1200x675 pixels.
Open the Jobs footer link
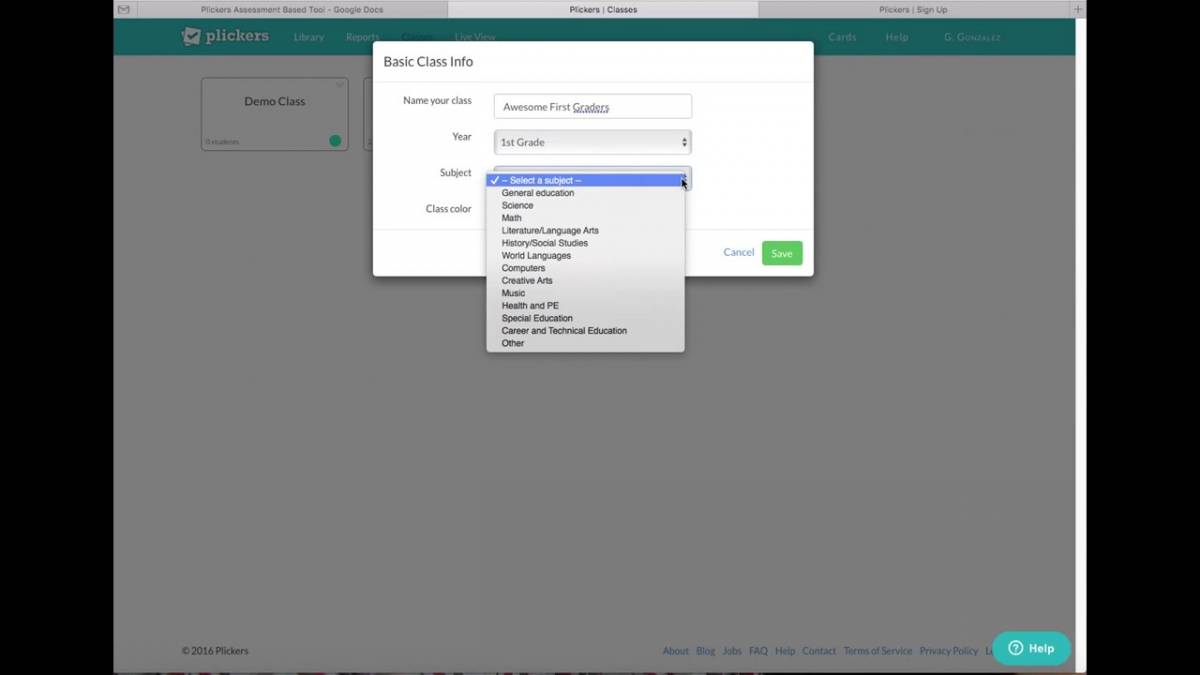[732, 651]
